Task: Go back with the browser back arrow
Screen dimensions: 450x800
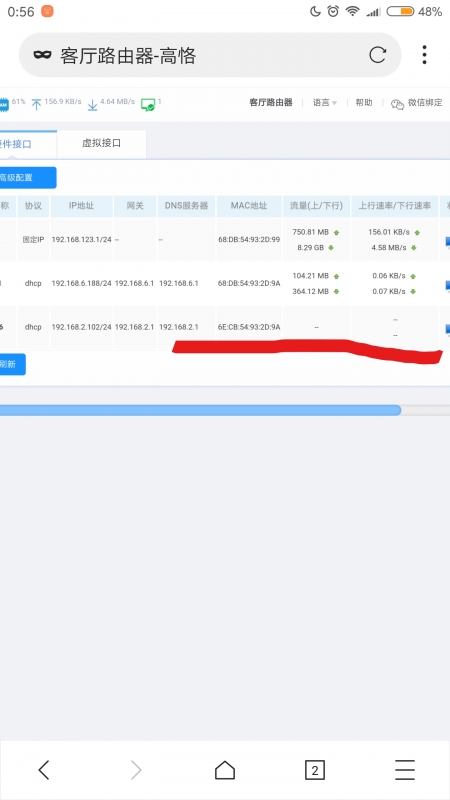Action: (x=44, y=769)
